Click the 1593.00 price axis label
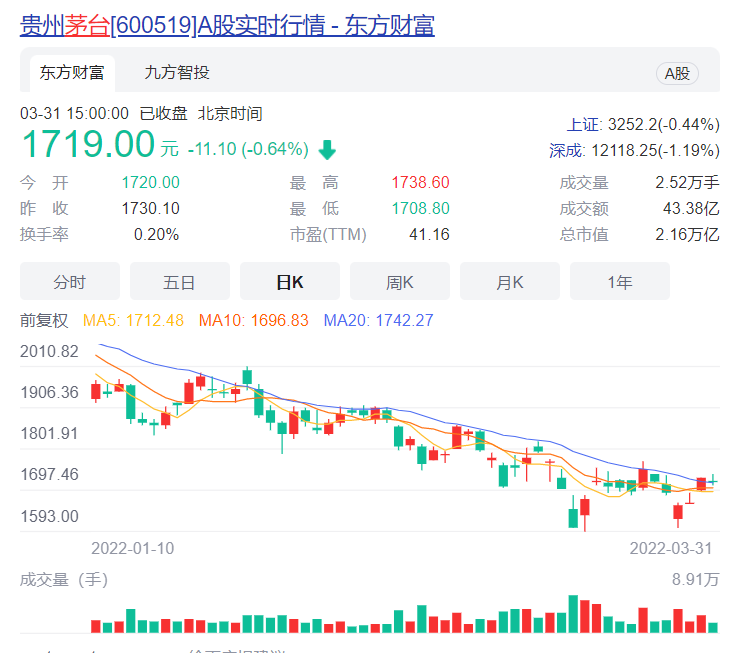The image size is (741, 653). click(49, 516)
